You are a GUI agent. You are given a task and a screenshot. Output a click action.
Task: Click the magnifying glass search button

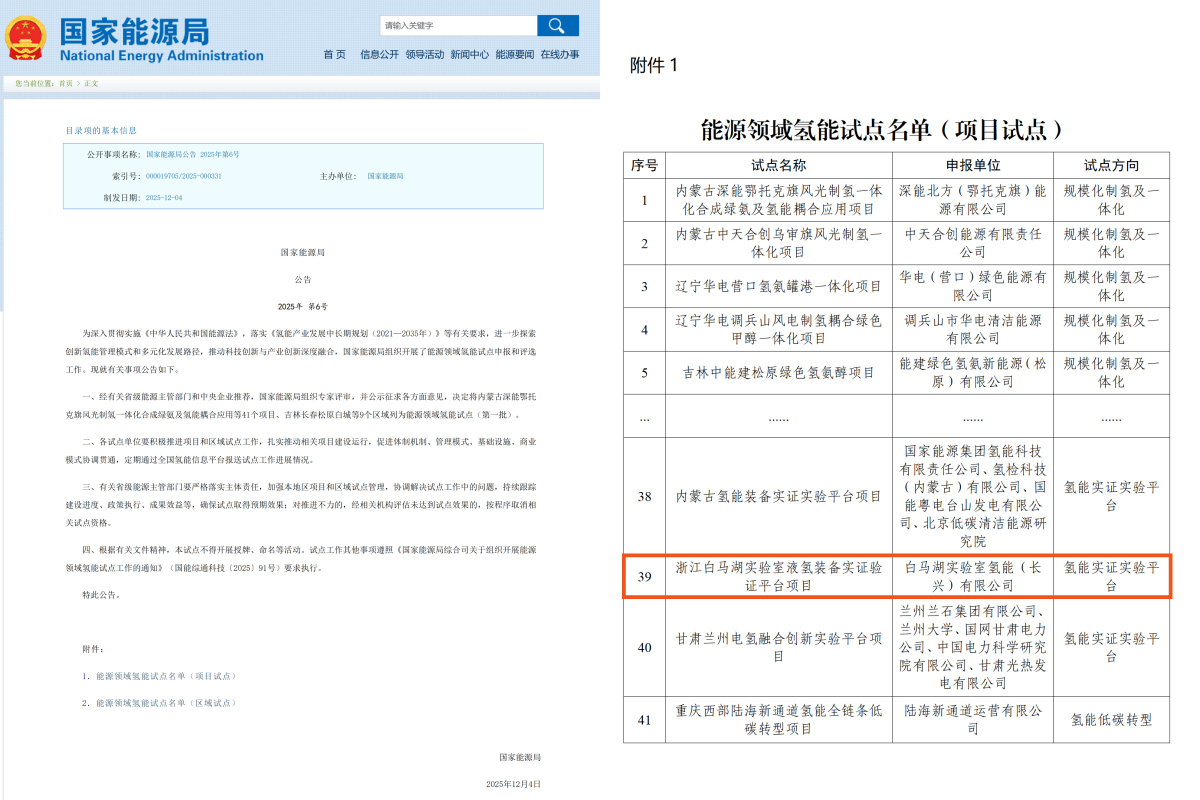(557, 25)
